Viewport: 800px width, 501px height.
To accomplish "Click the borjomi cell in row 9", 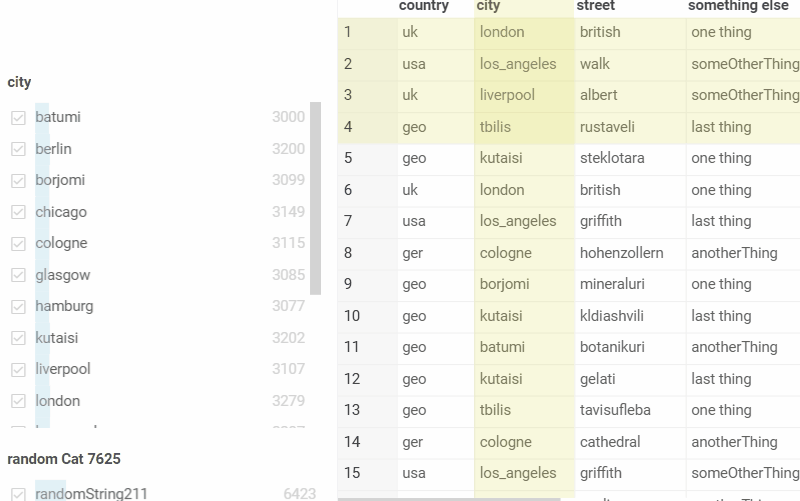I will tap(504, 284).
